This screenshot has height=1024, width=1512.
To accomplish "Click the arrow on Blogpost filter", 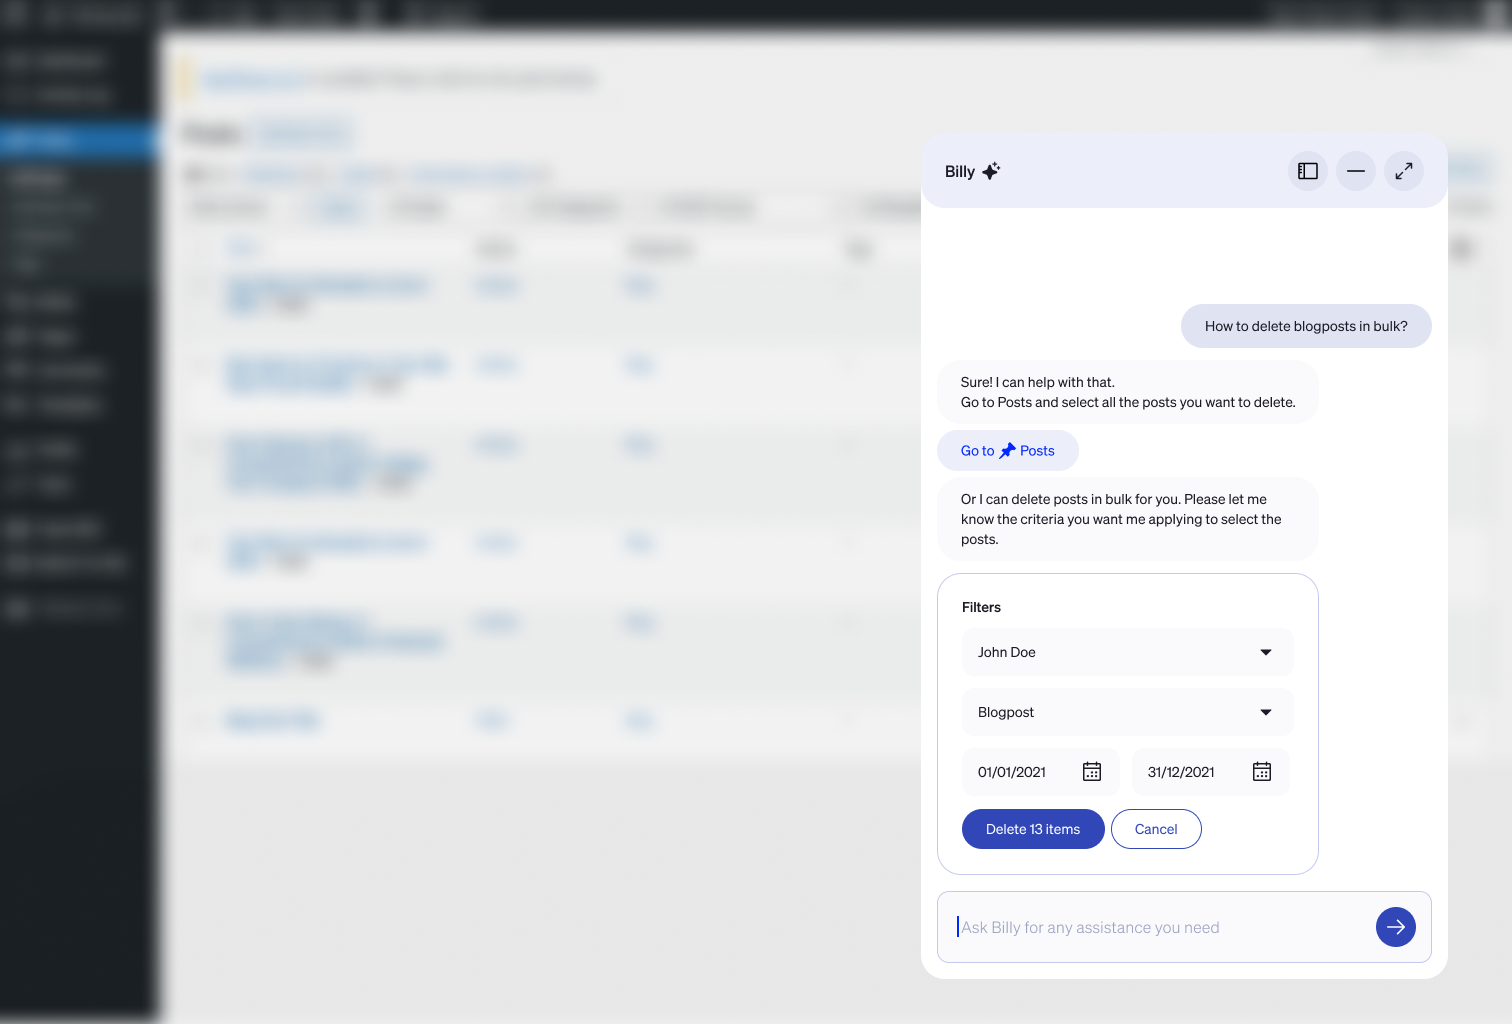I will point(1266,712).
